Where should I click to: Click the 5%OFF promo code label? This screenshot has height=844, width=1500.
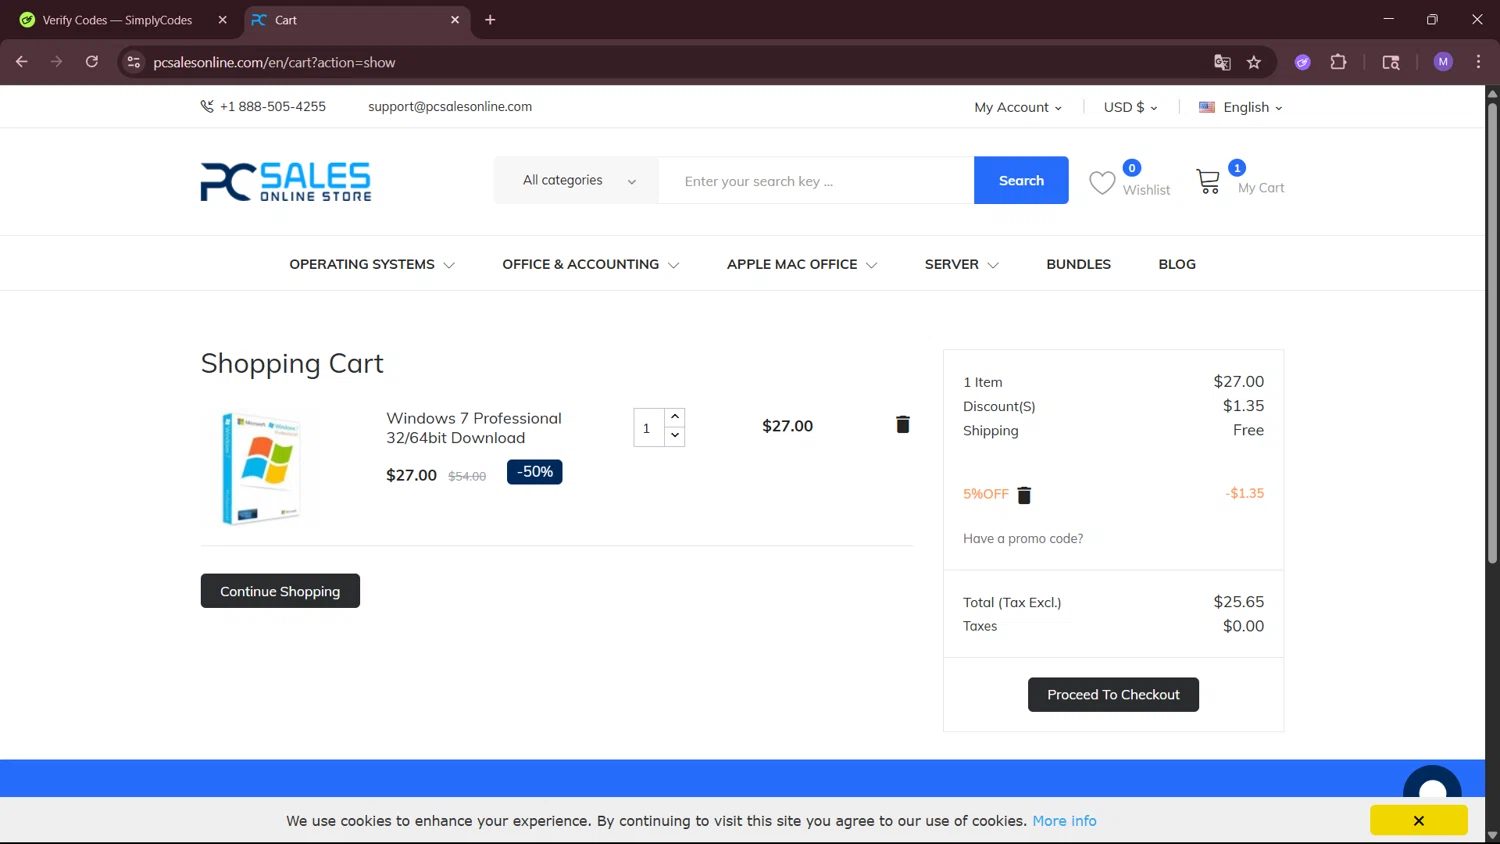986,494
